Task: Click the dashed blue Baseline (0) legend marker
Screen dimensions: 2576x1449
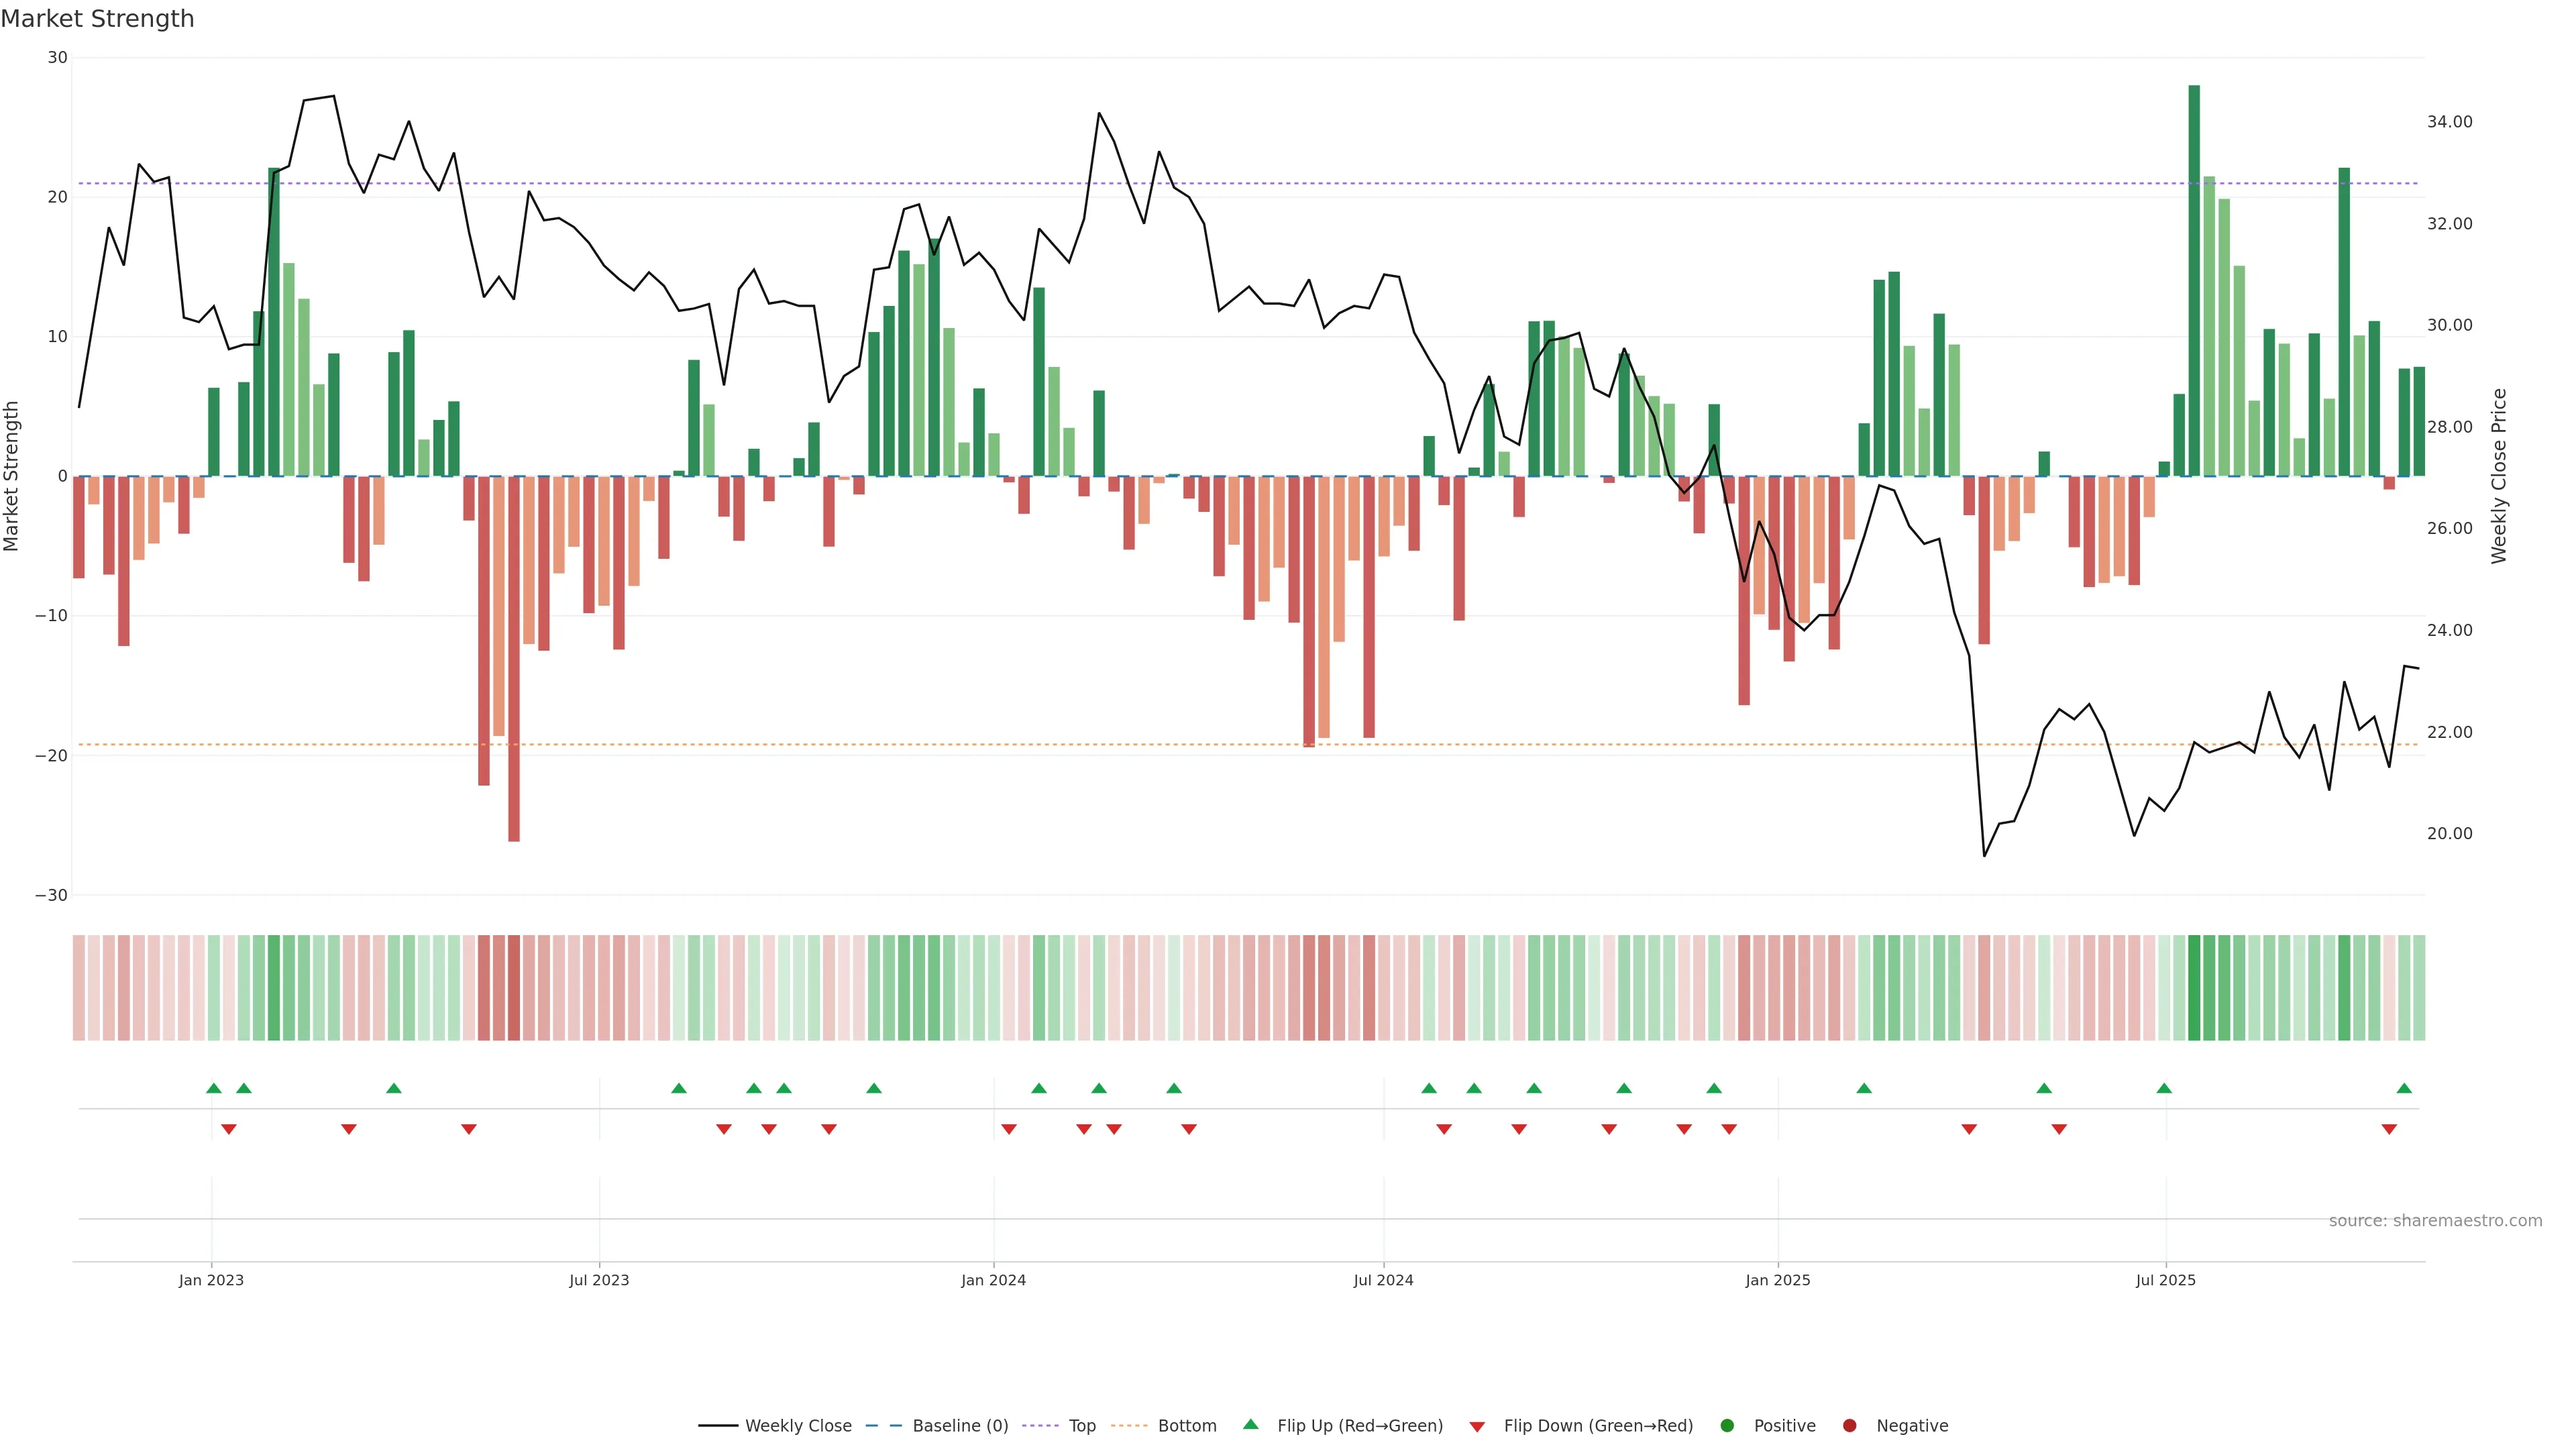Action: coord(883,1426)
